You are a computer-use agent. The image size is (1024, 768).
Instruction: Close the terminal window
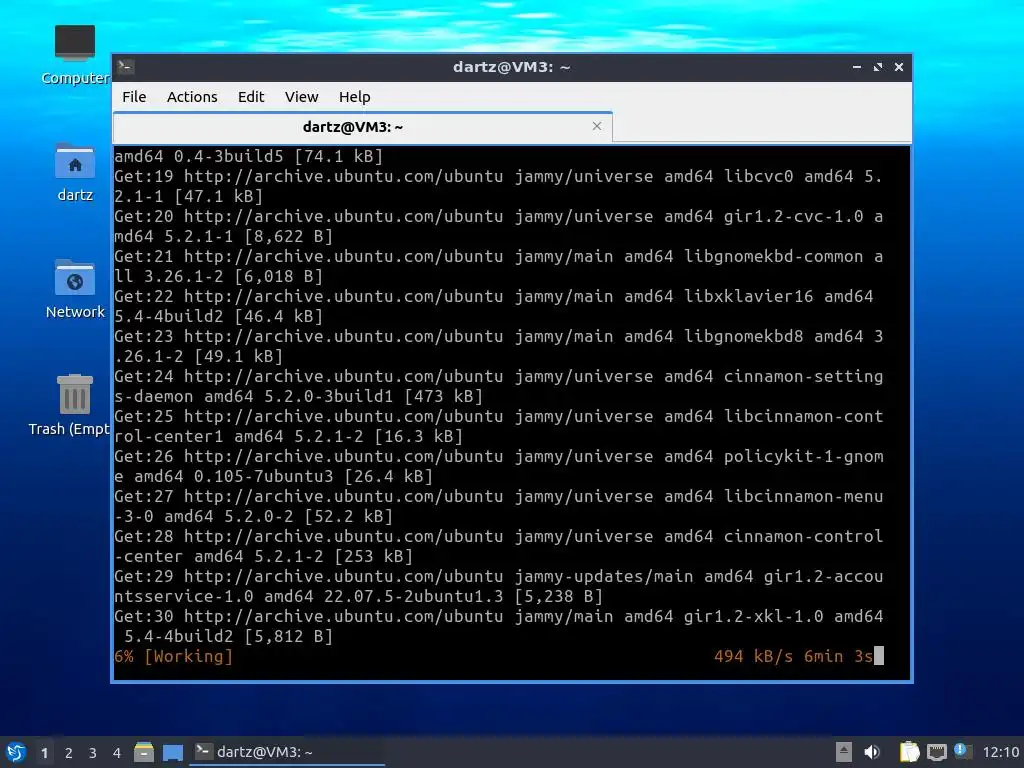(899, 67)
